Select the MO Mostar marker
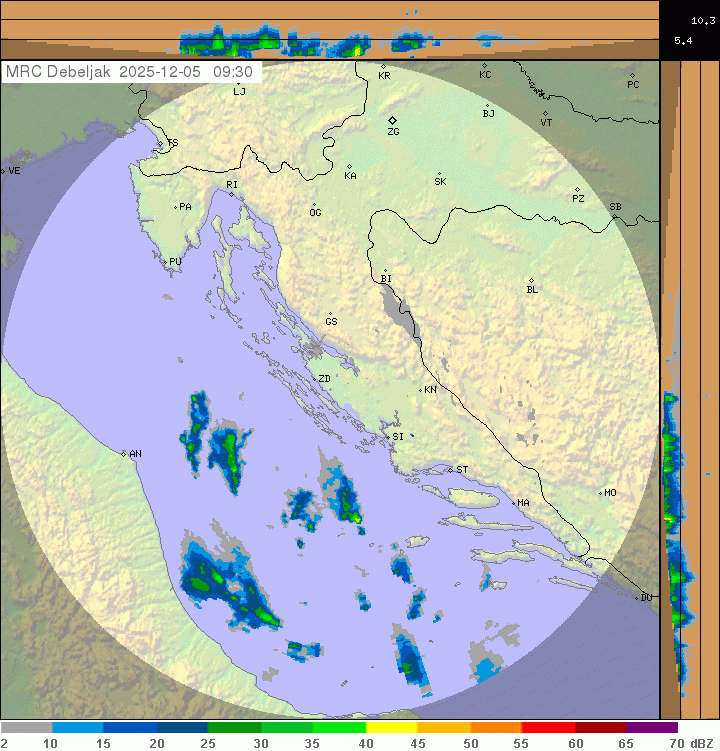 [600, 493]
